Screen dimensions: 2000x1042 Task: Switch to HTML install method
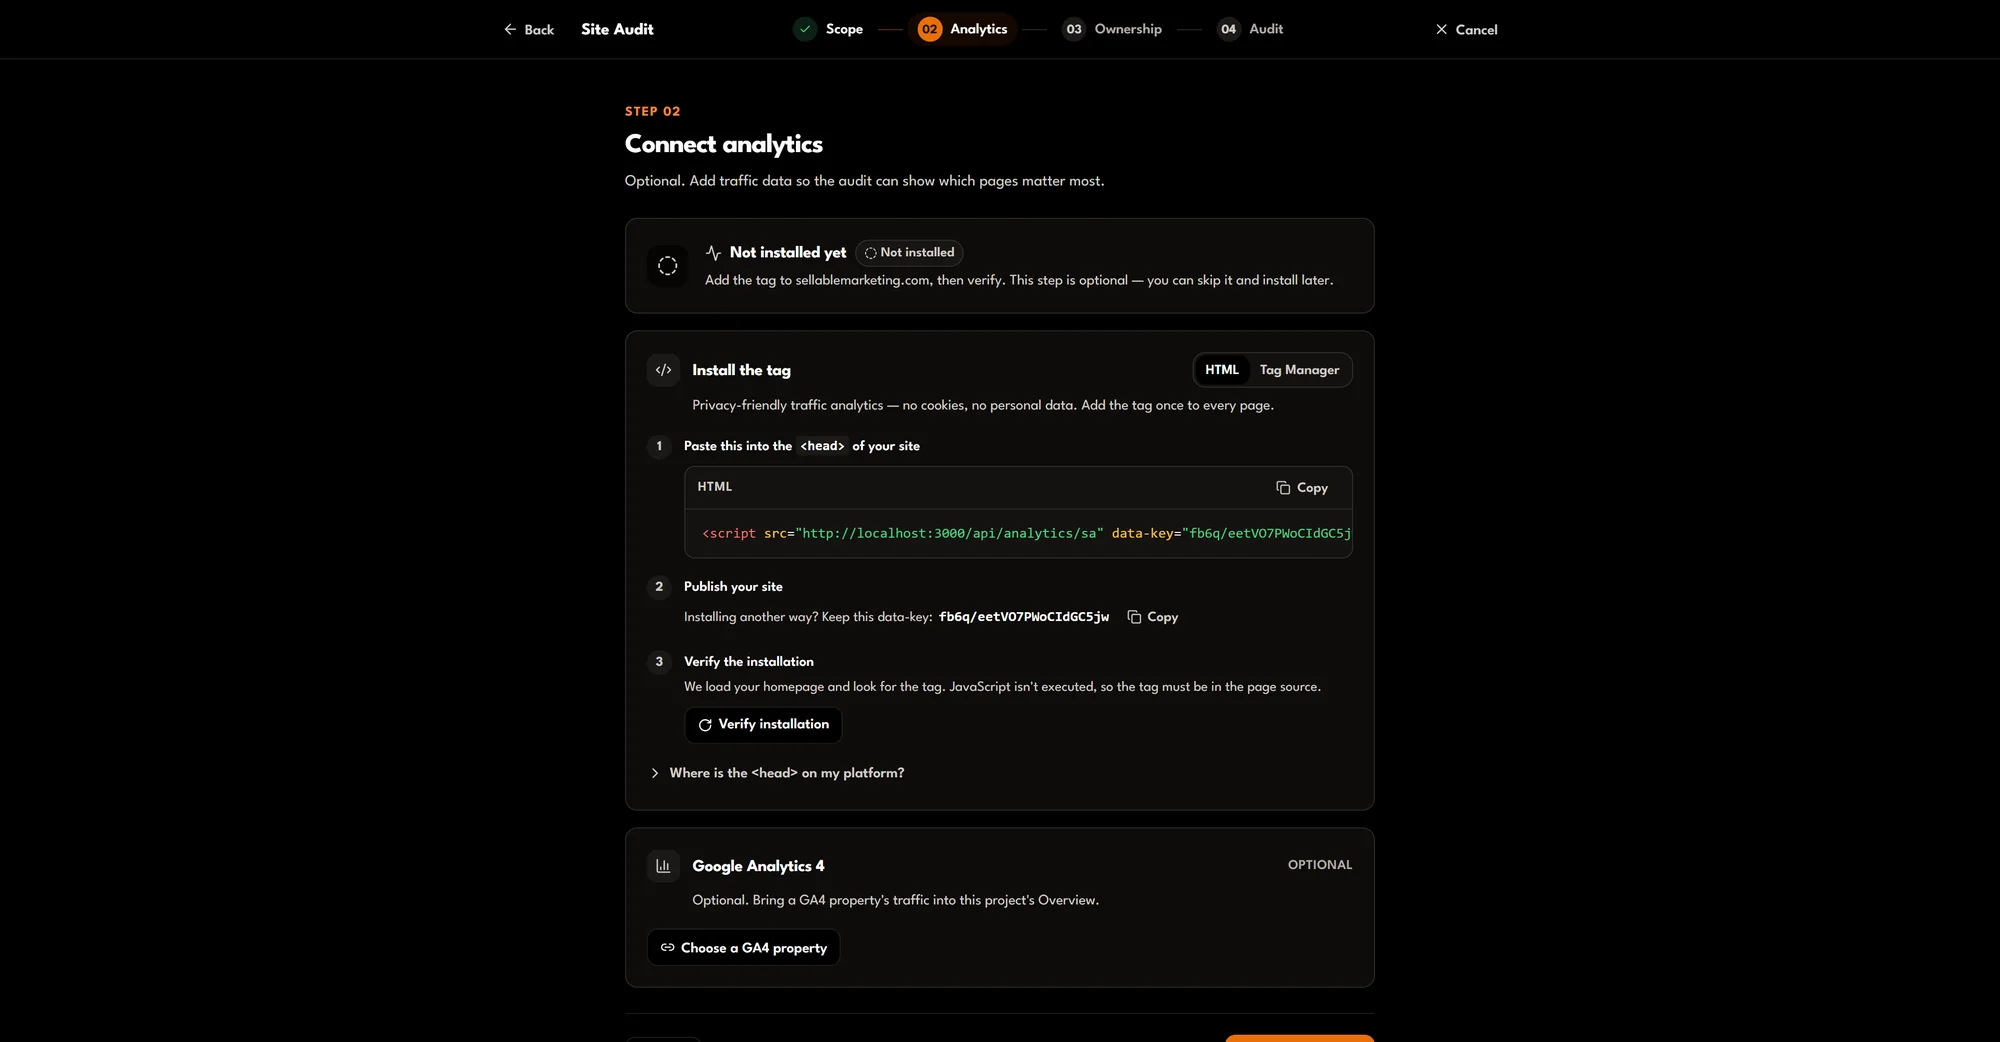[1221, 370]
